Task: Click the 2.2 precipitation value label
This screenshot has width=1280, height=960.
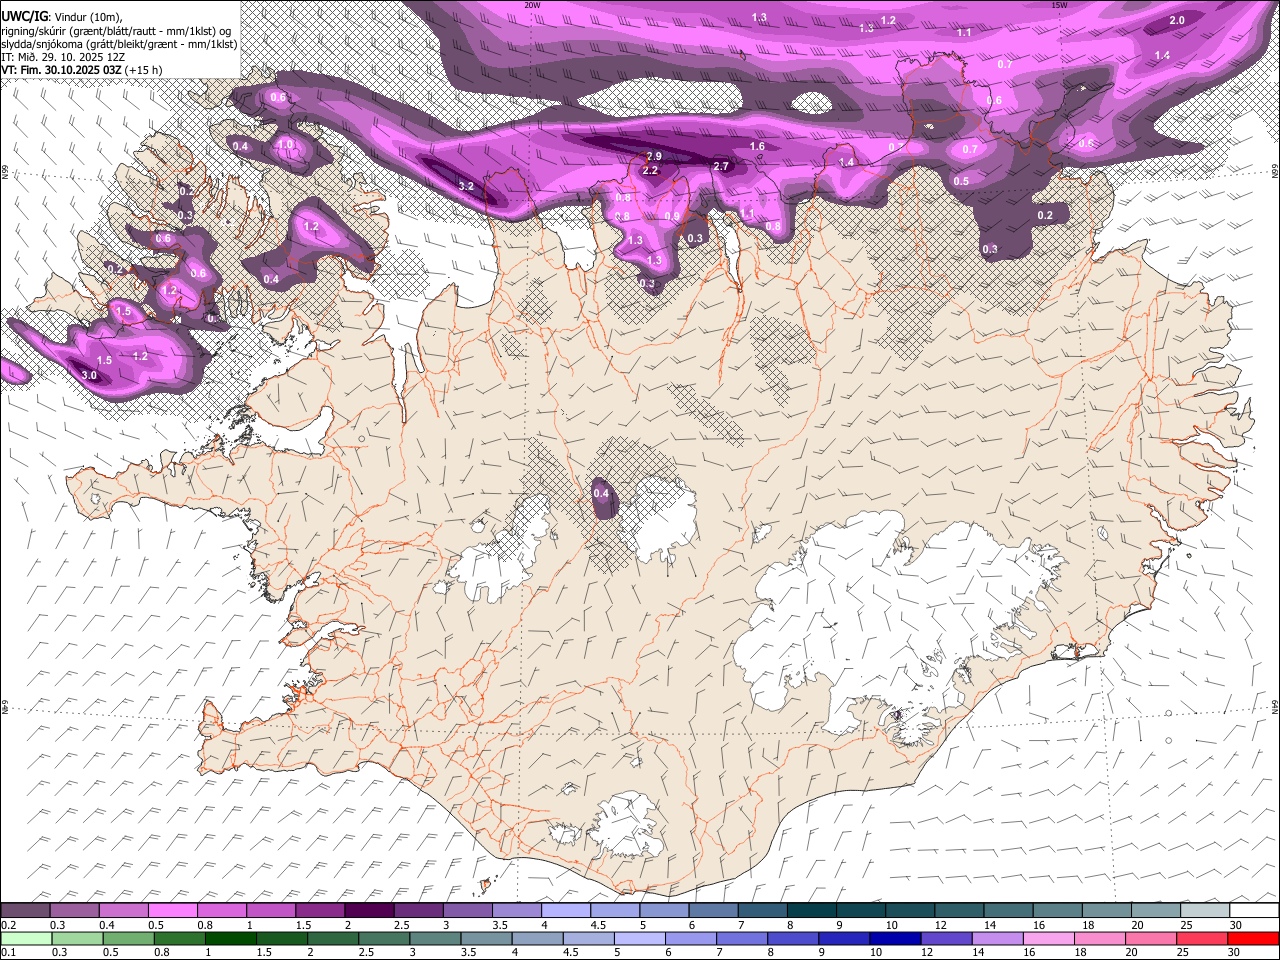Action: point(650,171)
